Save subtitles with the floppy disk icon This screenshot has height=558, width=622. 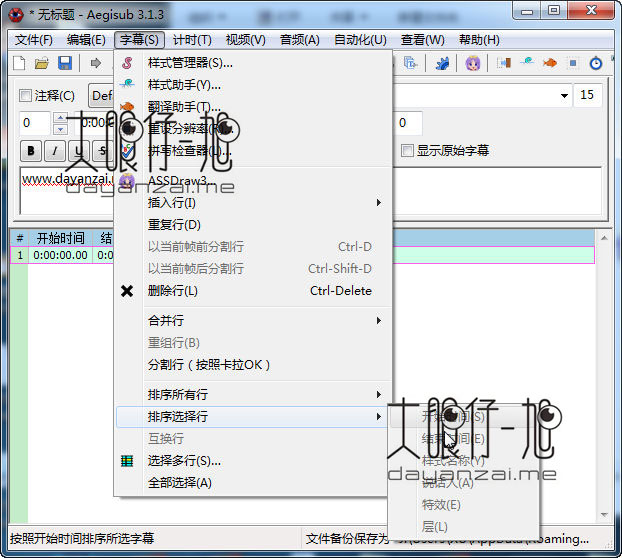tap(65, 63)
